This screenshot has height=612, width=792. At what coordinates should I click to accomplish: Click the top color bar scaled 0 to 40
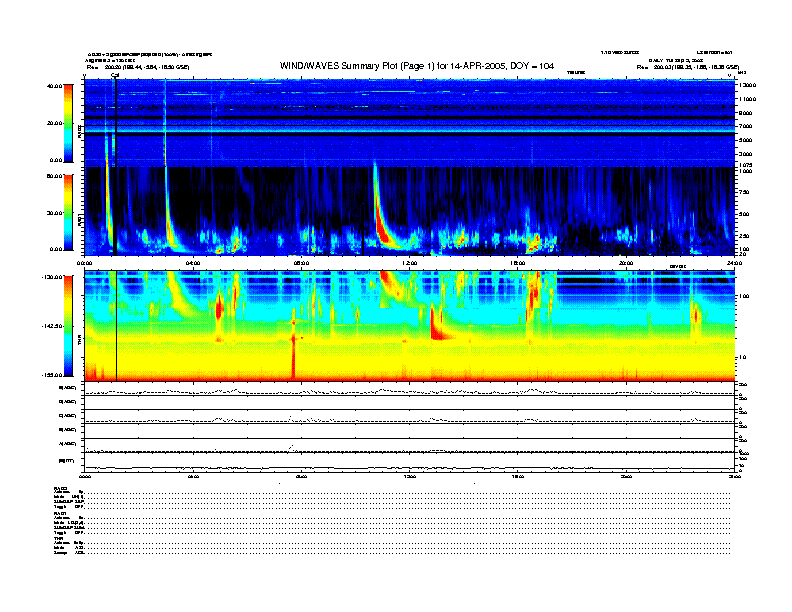point(68,123)
